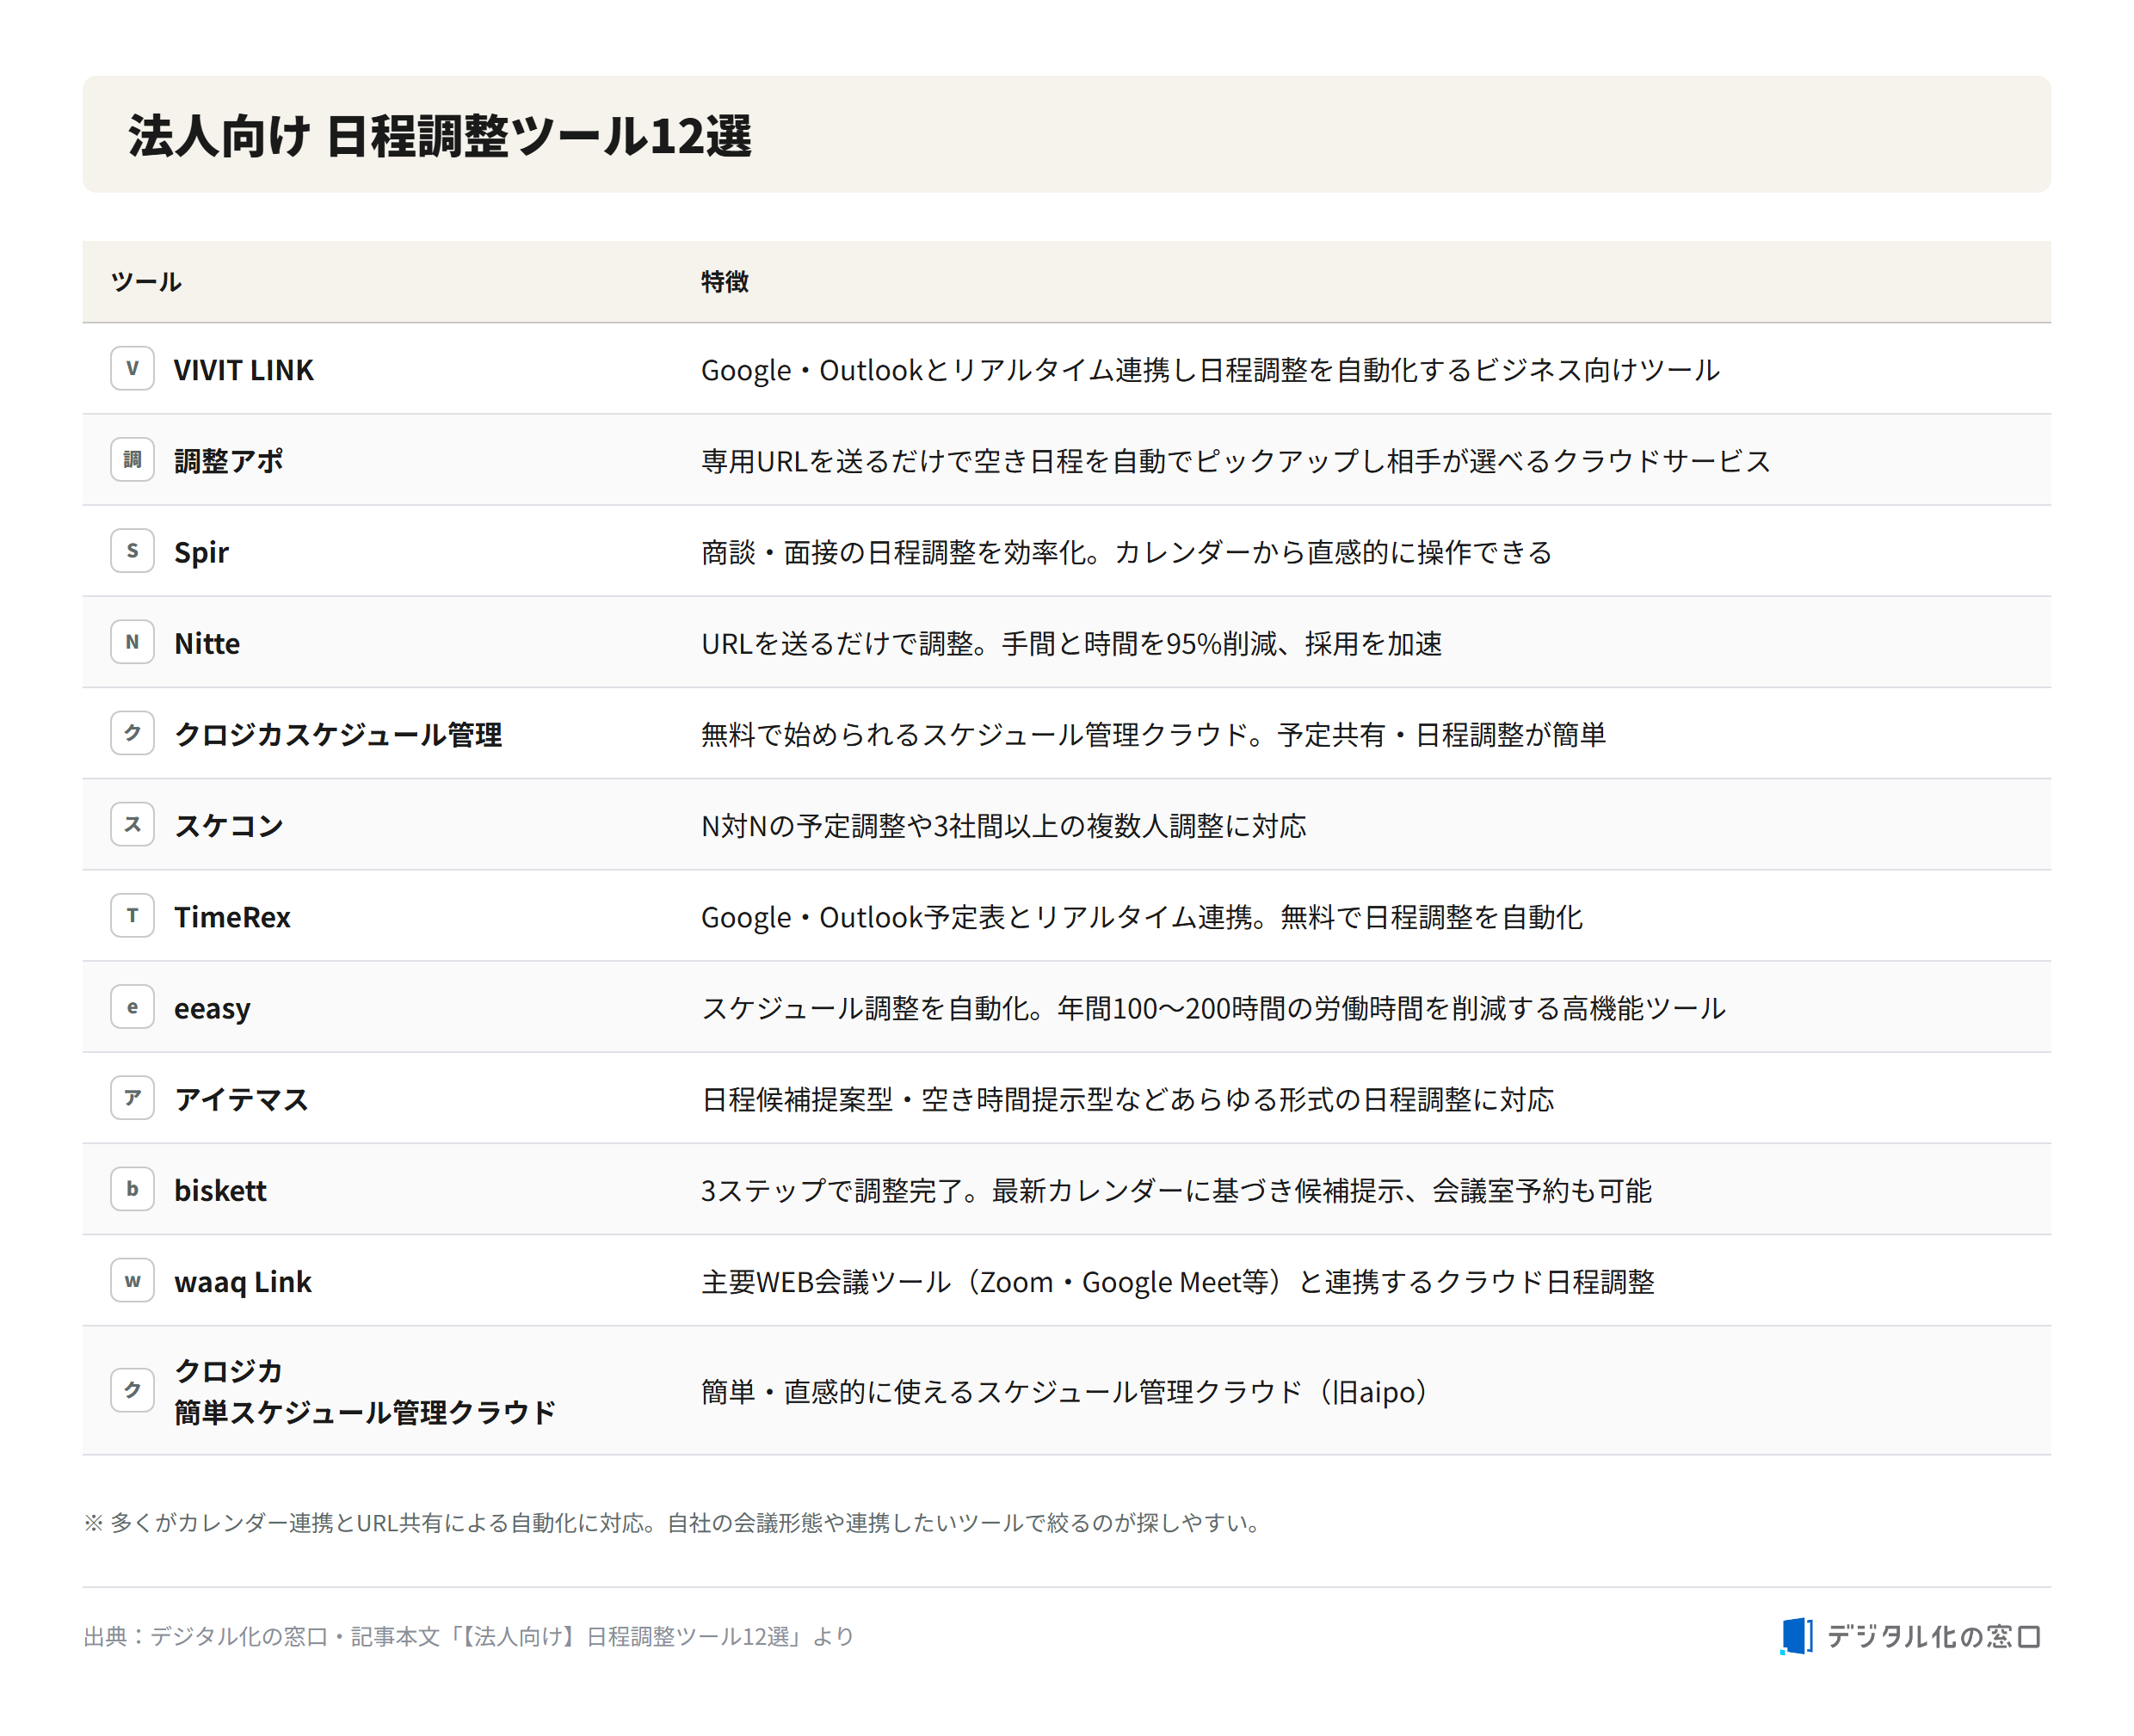Click the source line 出典：デジタル化の窓口
The height and width of the screenshot is (1736, 2134).
468,1636
